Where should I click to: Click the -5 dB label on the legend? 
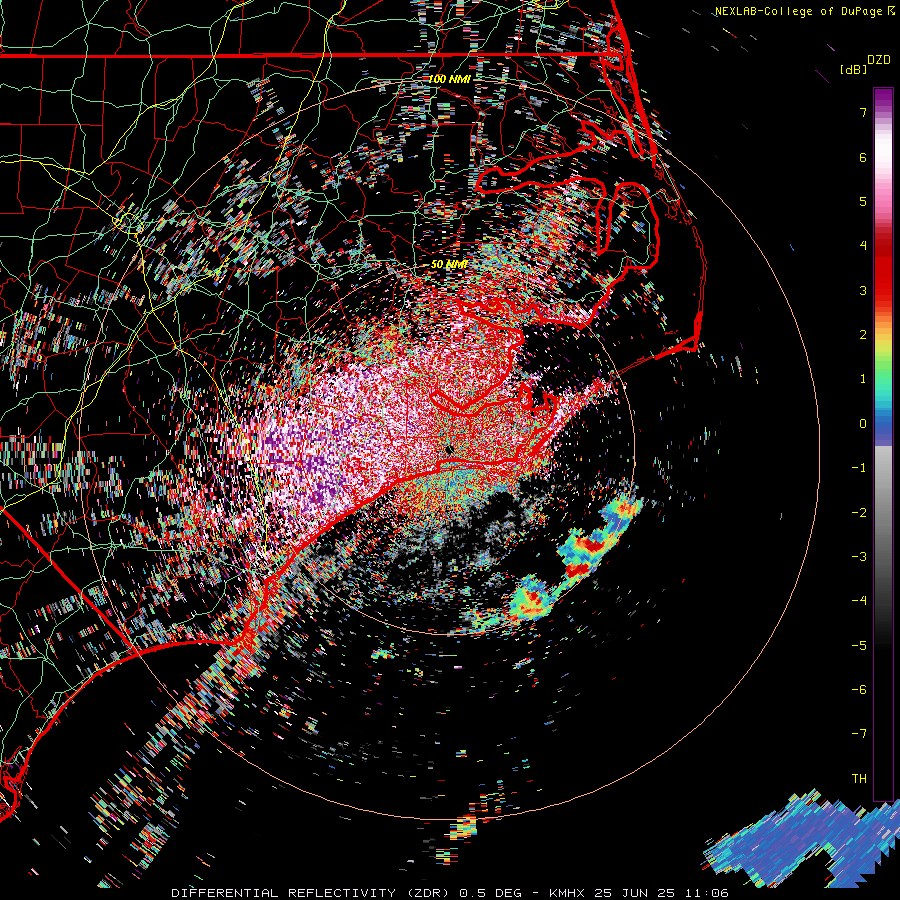[x=859, y=646]
